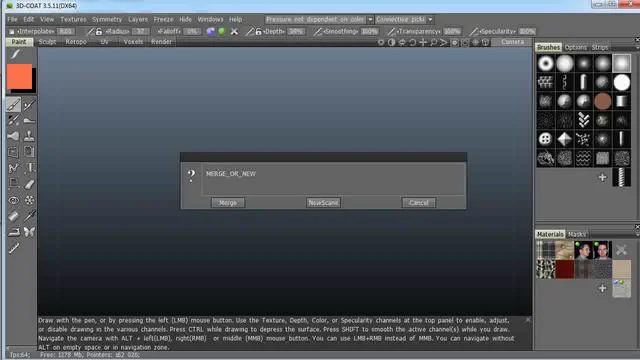Select the ring-shaped brush alpha
The height and width of the screenshot is (360, 640).
pos(546,63)
